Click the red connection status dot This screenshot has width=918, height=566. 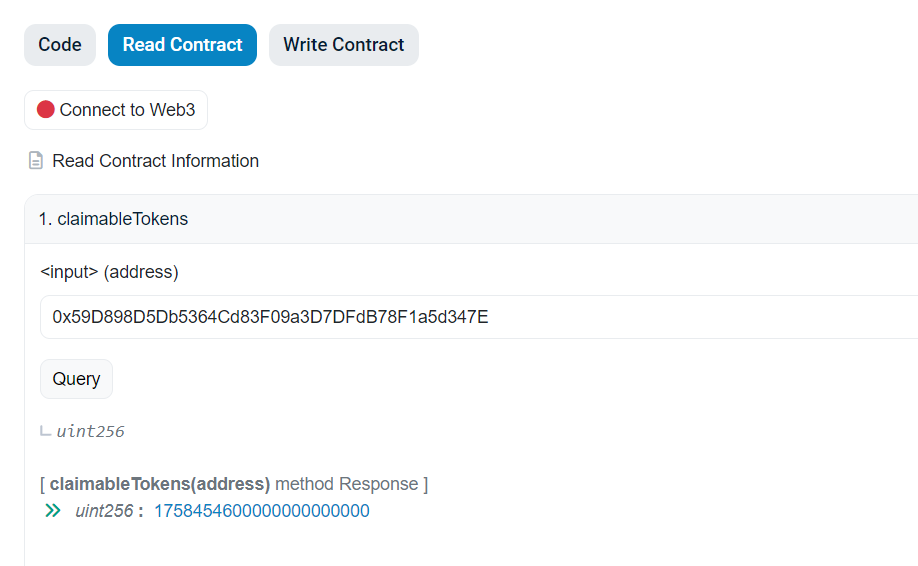click(x=46, y=110)
